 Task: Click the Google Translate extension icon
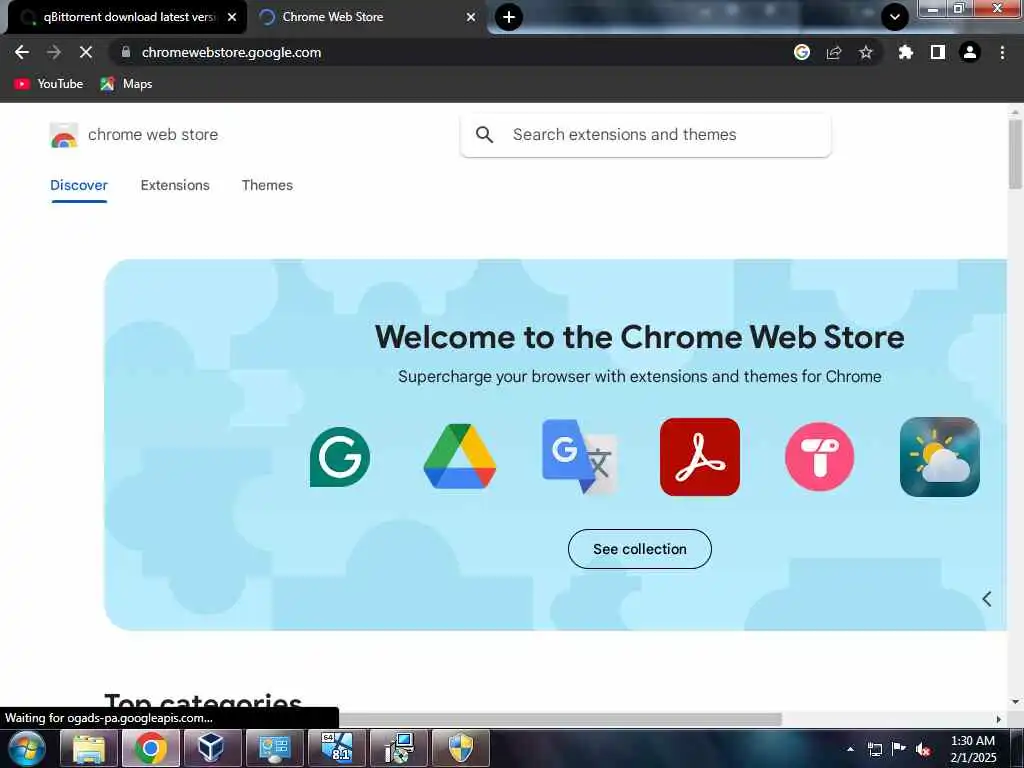click(579, 456)
